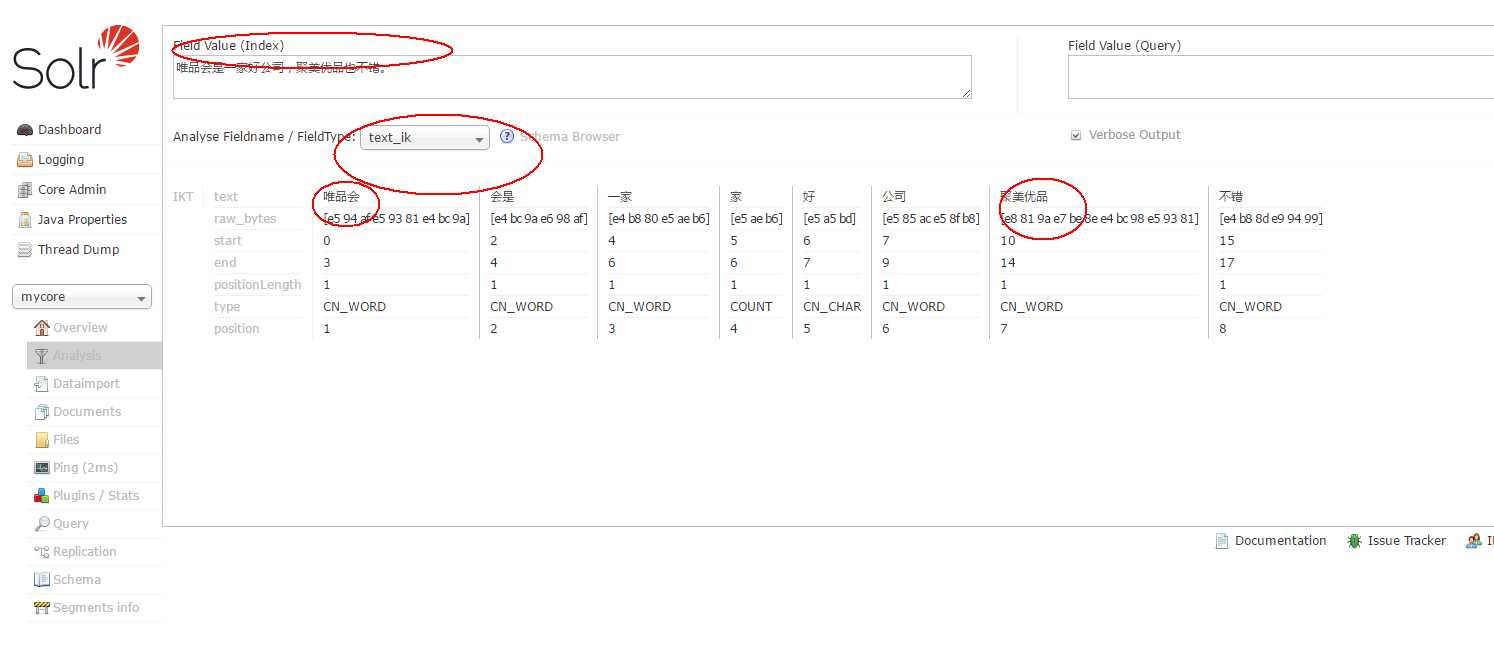This screenshot has width=1494, height=653.
Task: Click the Files link in sidebar
Action: [66, 440]
